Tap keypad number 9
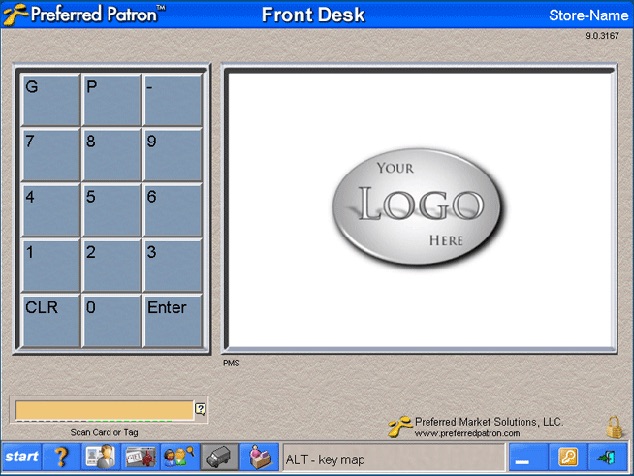The width and height of the screenshot is (634, 476). [x=173, y=154]
